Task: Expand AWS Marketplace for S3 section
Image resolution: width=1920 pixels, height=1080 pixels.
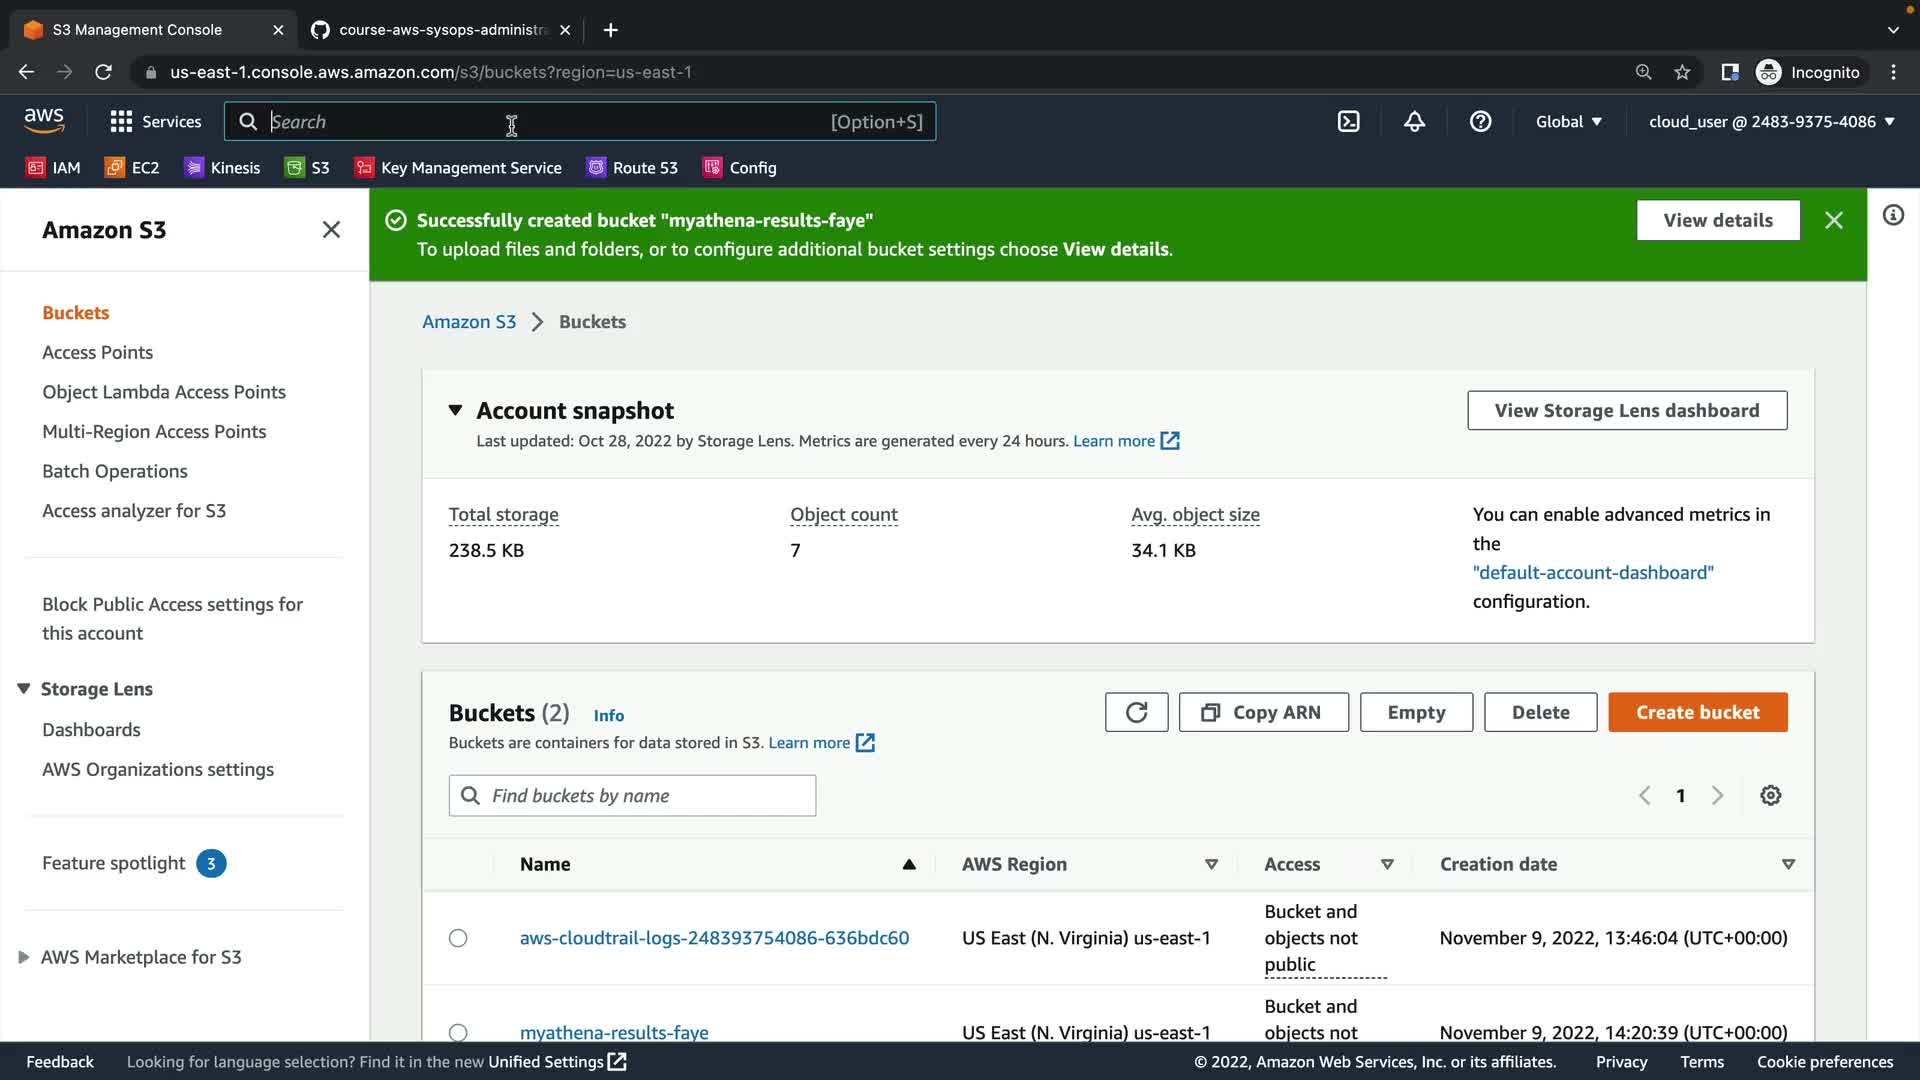Action: pyautogui.click(x=24, y=957)
